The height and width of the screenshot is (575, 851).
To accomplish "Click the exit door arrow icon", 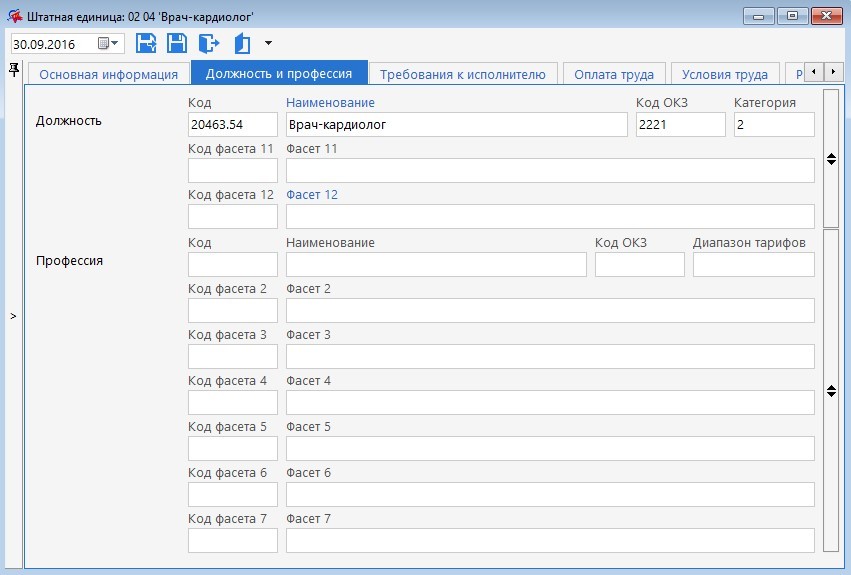I will [x=209, y=43].
